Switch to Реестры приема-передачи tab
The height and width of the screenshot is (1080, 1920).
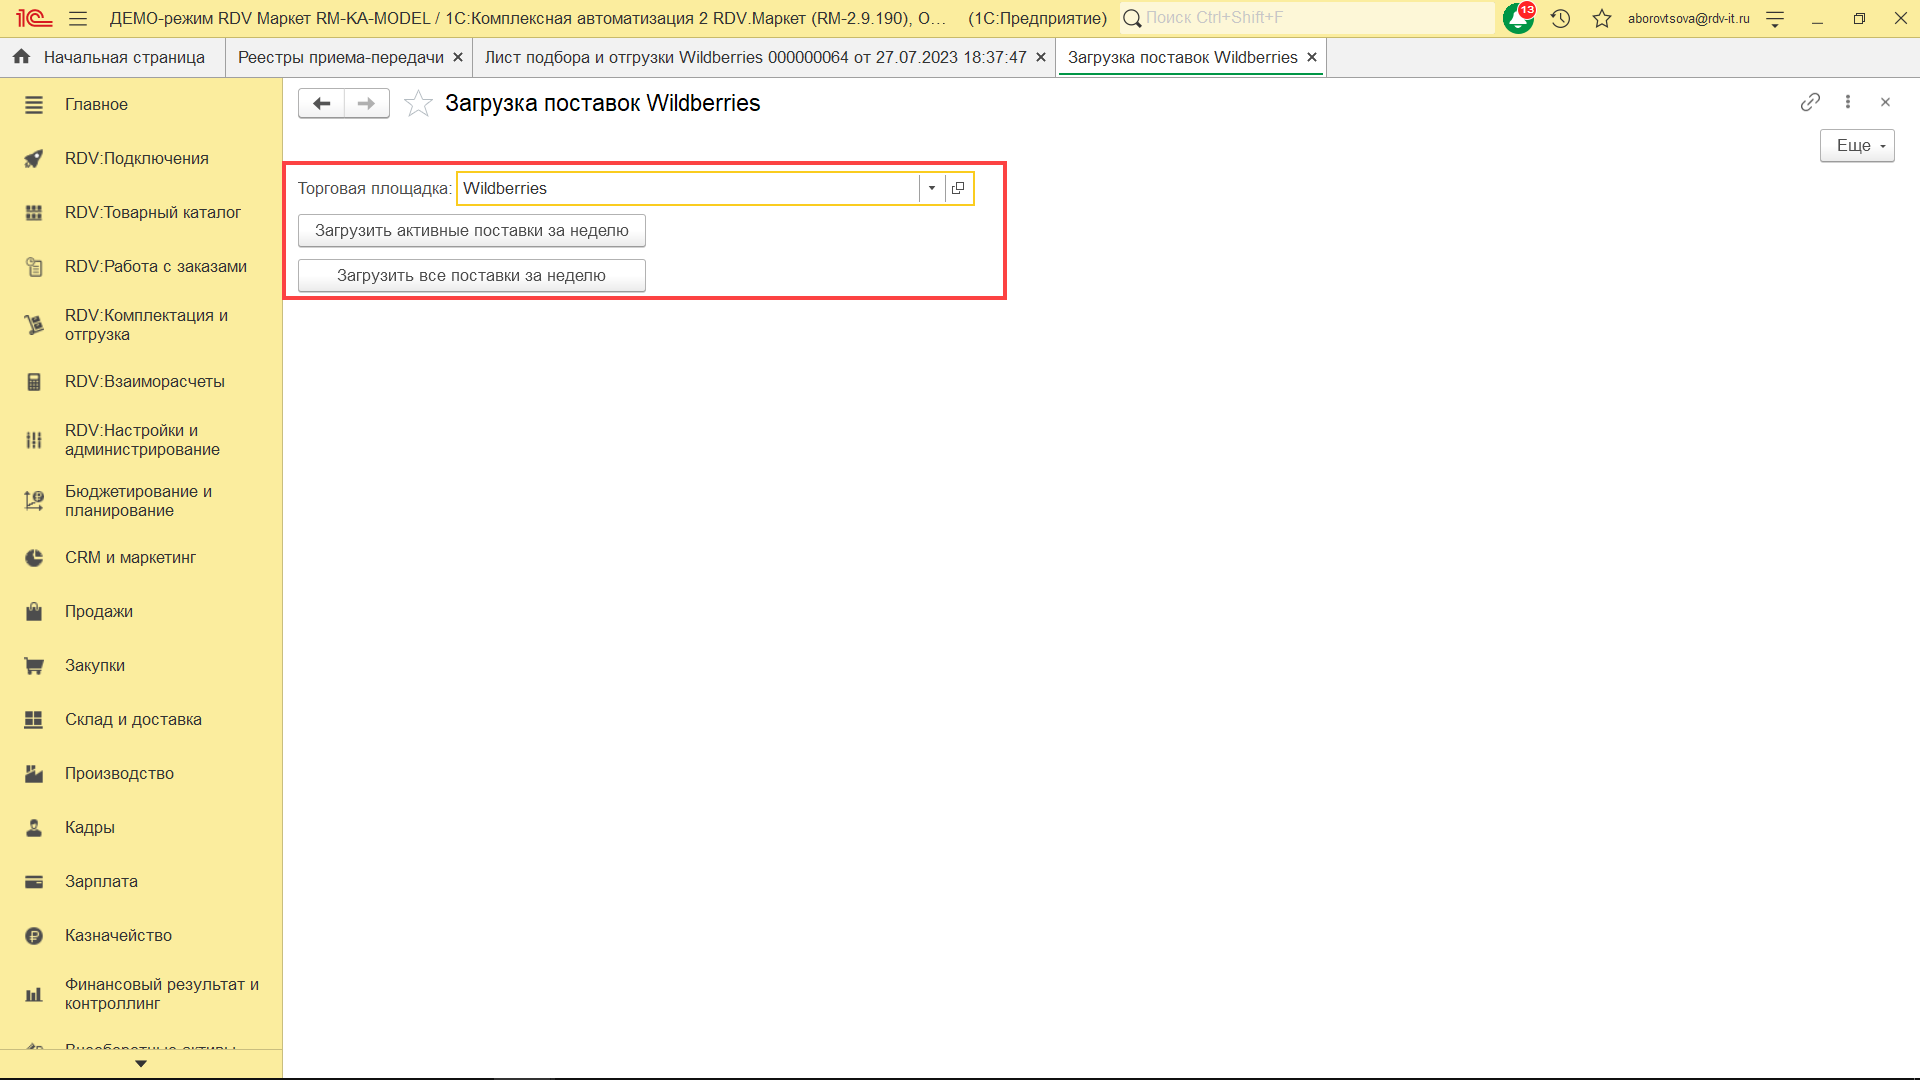point(340,57)
